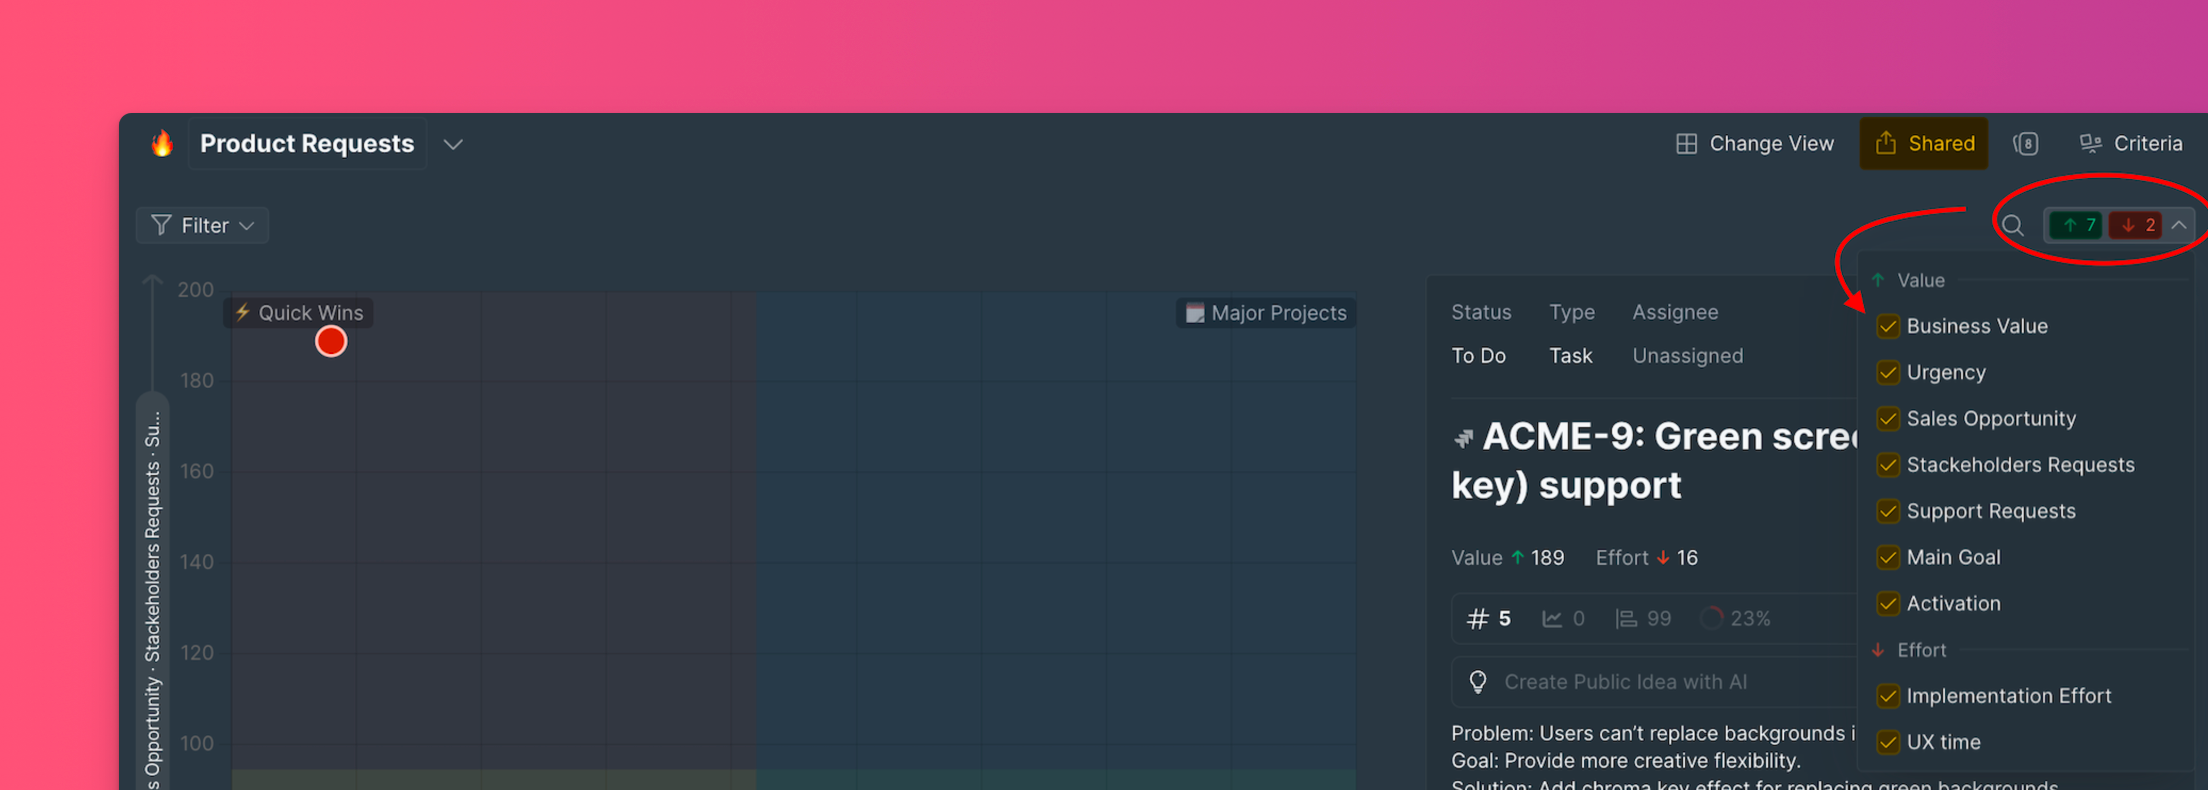The height and width of the screenshot is (790, 2208).
Task: Click the red data point on chart
Action: (331, 342)
